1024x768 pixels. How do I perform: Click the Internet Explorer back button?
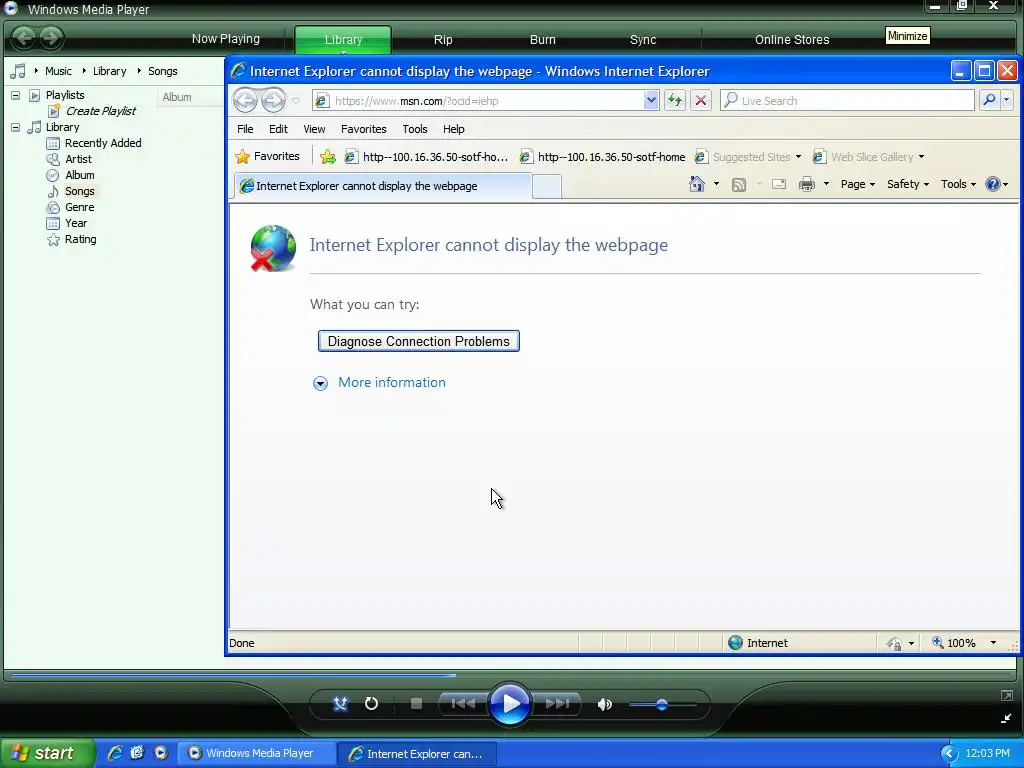pyautogui.click(x=246, y=101)
